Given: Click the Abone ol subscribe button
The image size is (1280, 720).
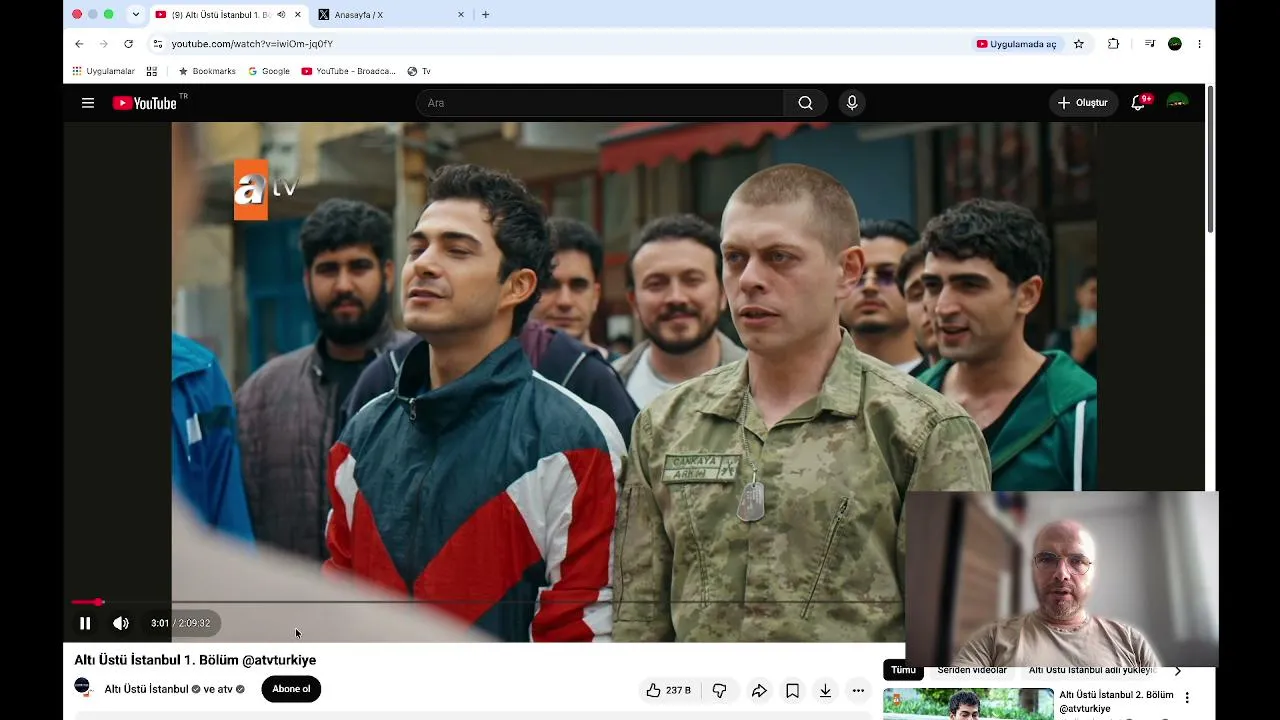Looking at the screenshot, I should point(291,689).
